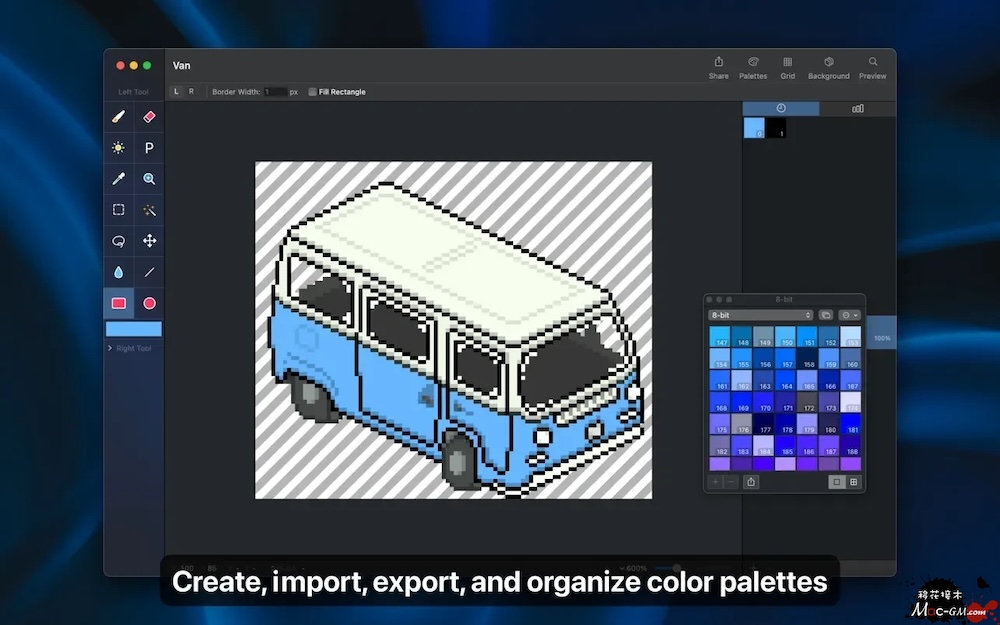
Task: Open the 8-bit palette dropdown
Action: click(761, 315)
